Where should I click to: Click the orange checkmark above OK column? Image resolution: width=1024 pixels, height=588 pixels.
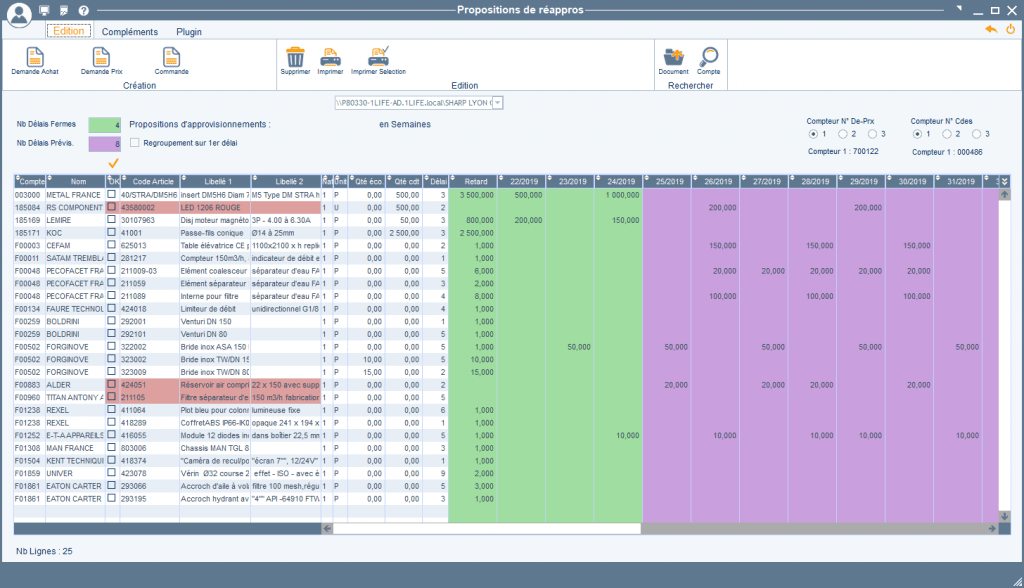tap(114, 162)
